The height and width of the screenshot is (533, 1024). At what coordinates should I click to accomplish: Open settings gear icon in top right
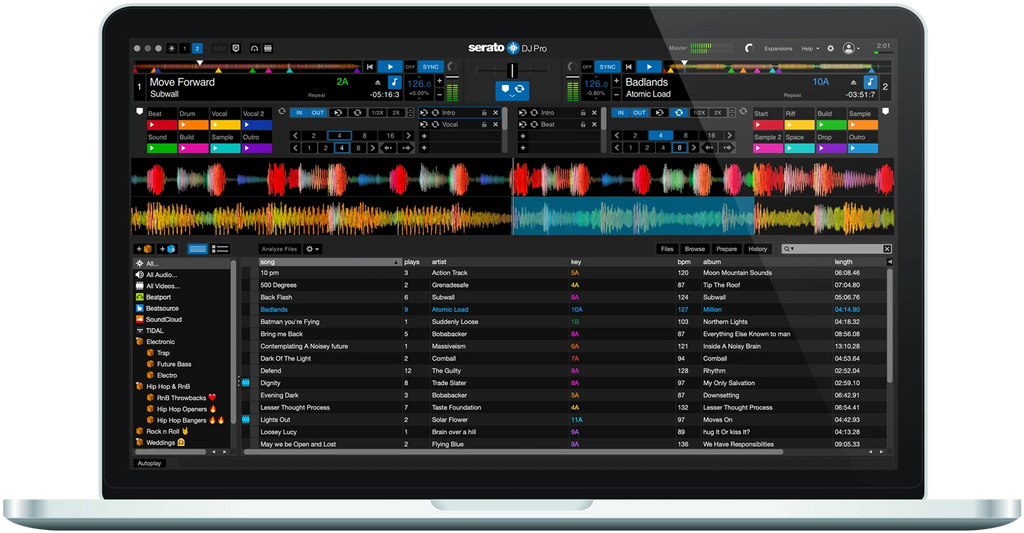[831, 48]
